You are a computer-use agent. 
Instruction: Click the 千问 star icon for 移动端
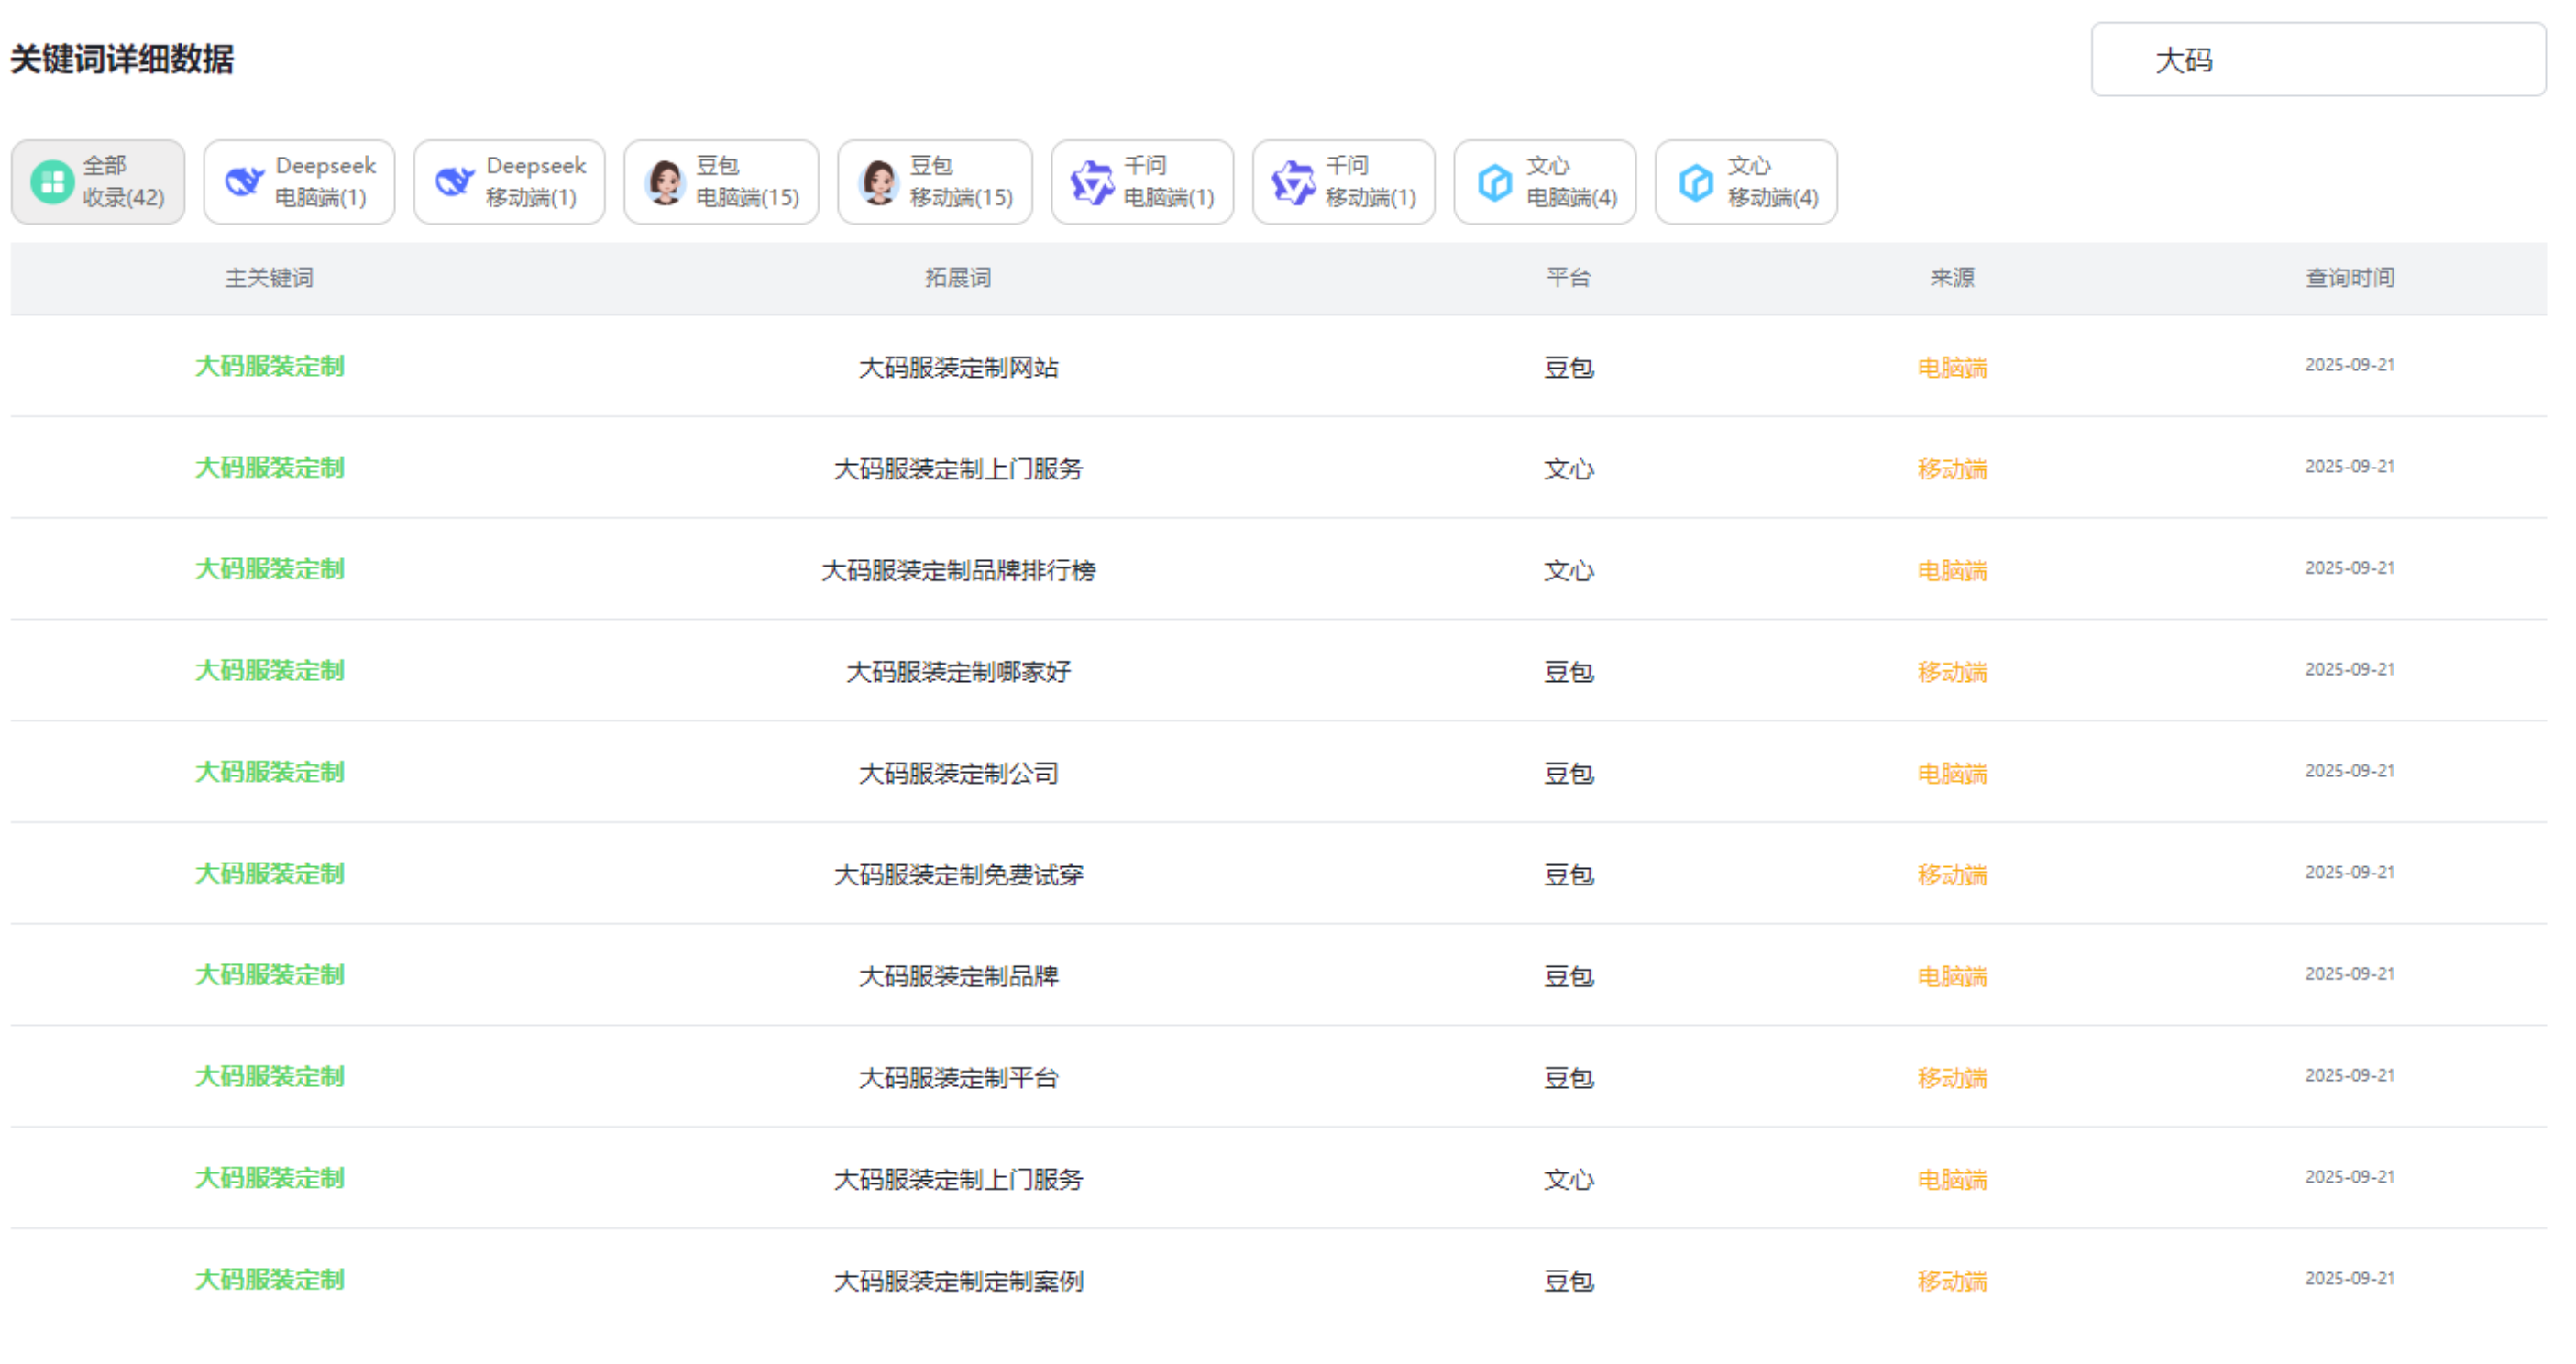[x=1293, y=182]
